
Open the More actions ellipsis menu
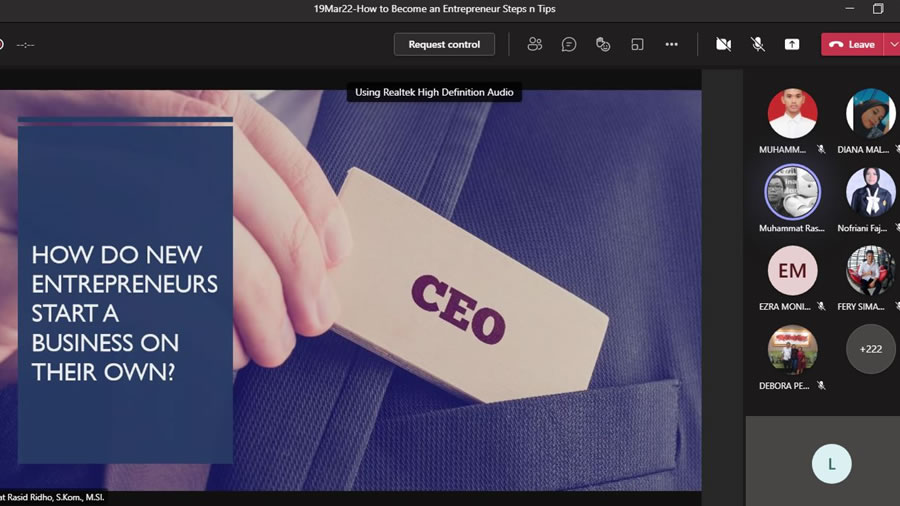672,44
